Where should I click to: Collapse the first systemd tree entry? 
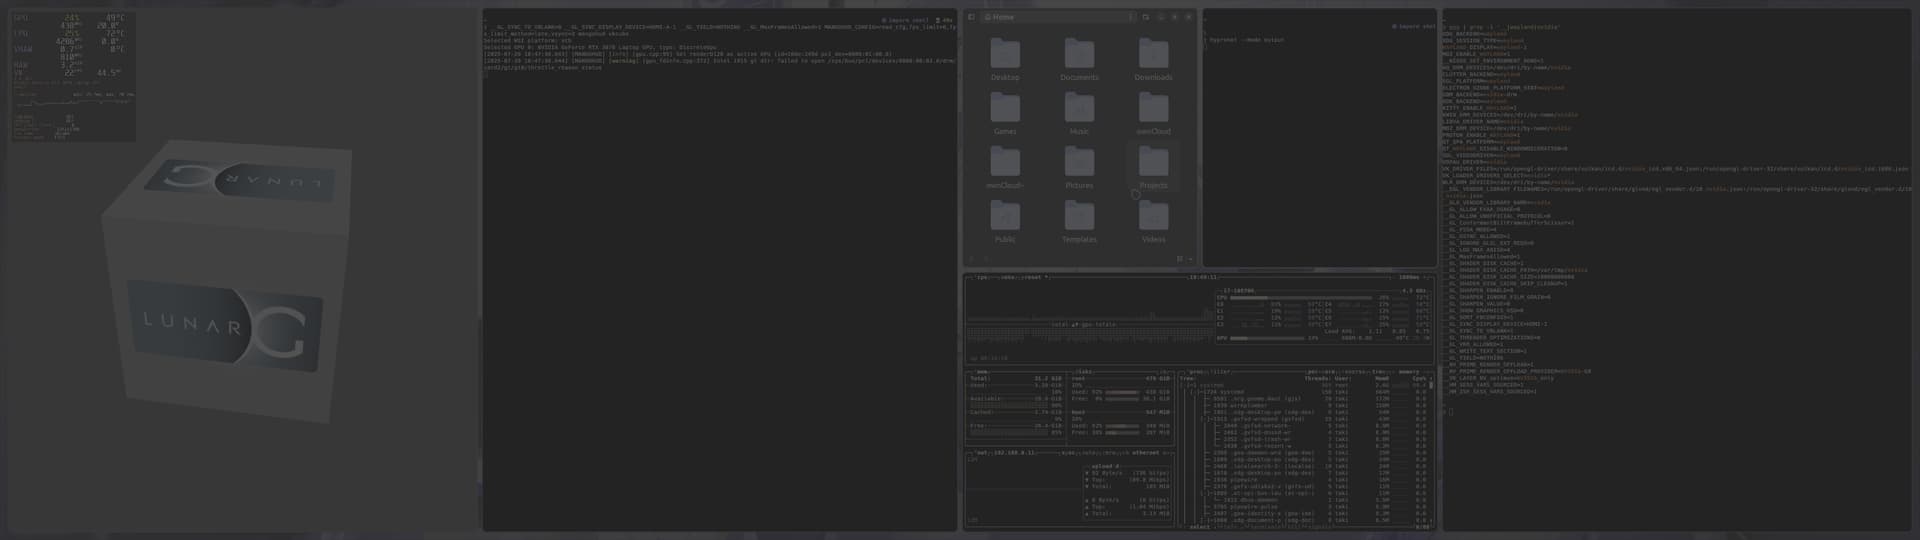pos(1192,385)
